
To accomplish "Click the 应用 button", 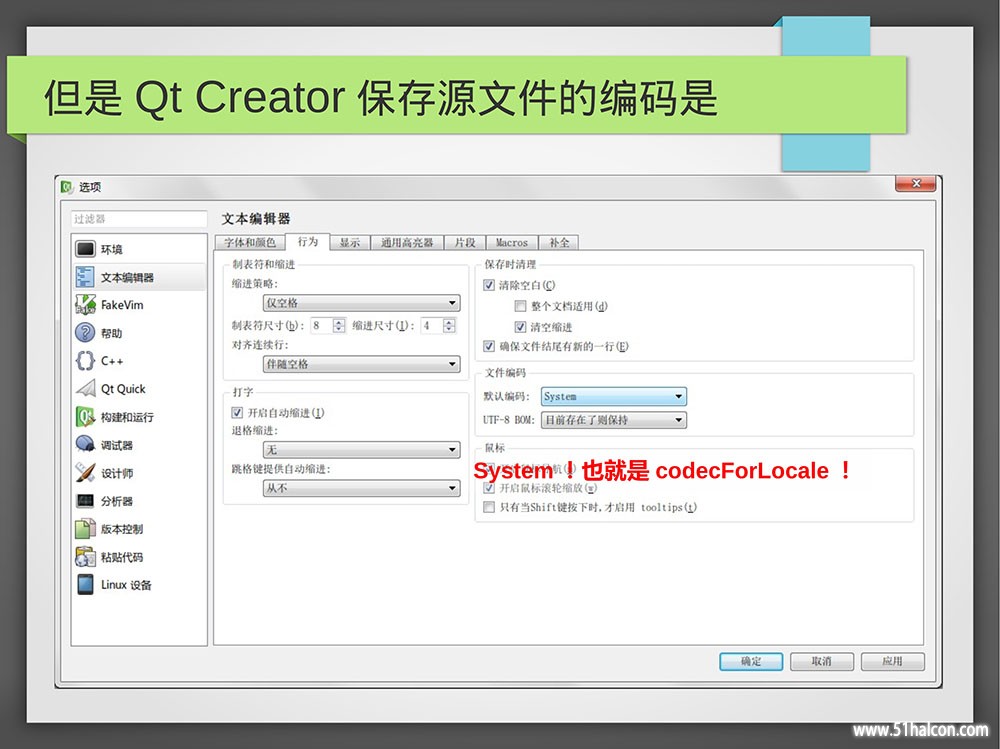I will pos(892,662).
